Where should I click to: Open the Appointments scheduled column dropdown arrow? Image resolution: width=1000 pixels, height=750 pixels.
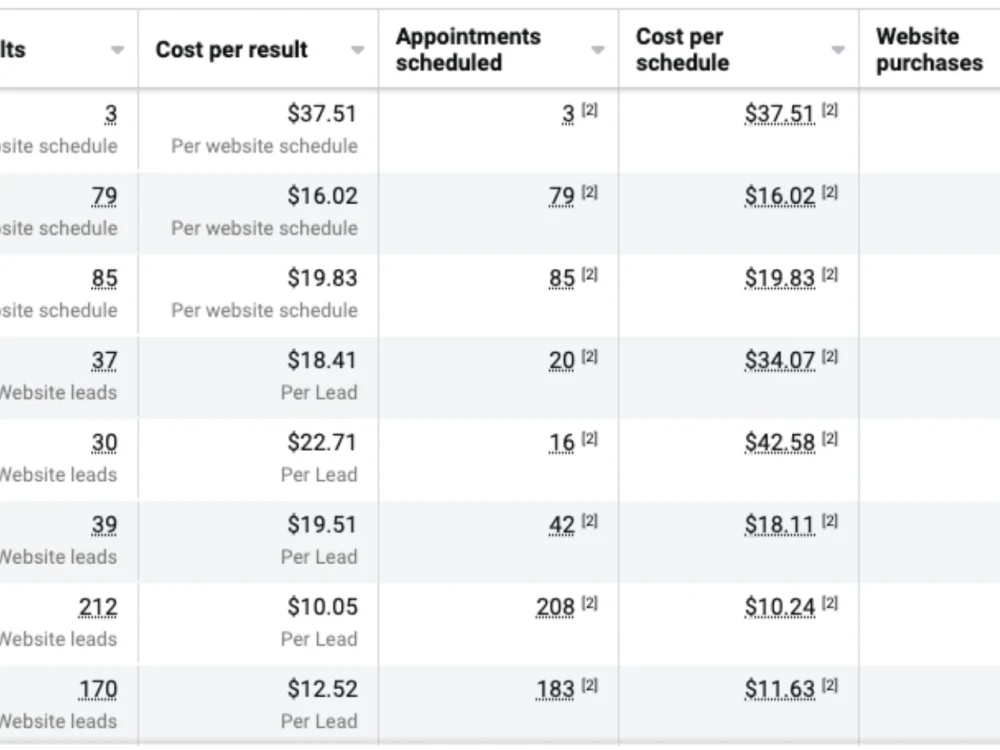pos(598,50)
